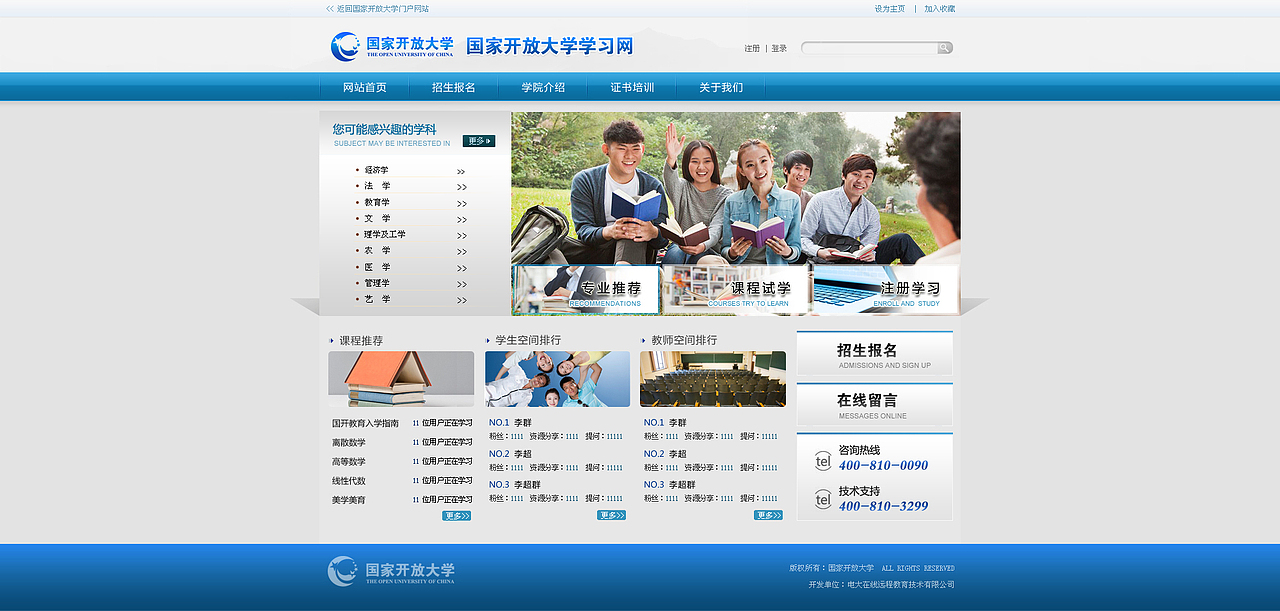Follow the 返回国家开放大学门户网站 link

tap(383, 8)
